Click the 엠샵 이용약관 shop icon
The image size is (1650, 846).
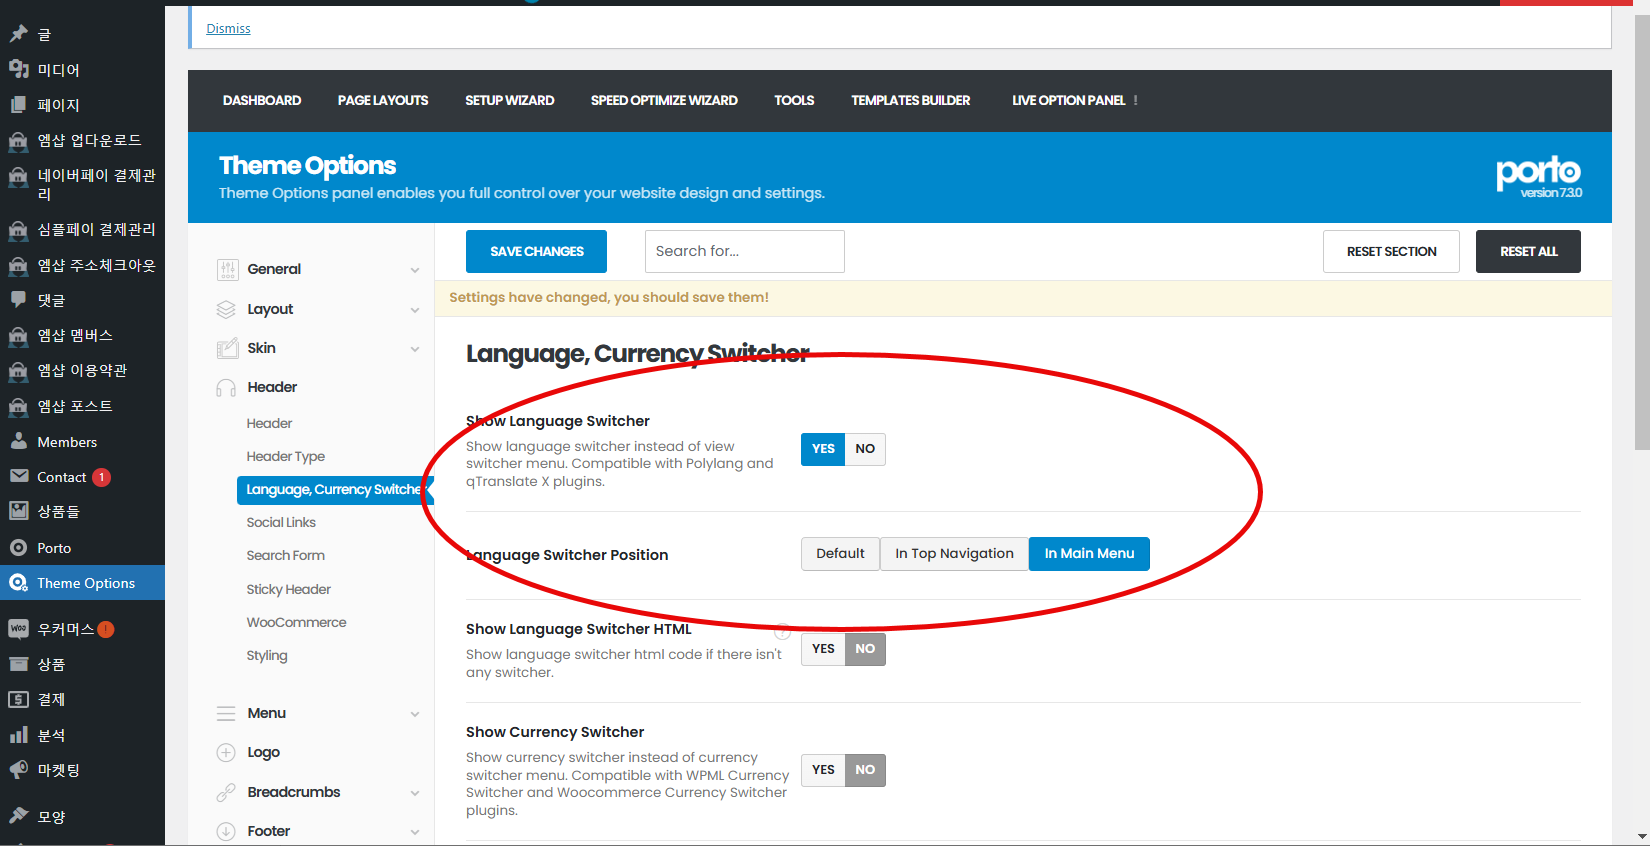(x=18, y=371)
